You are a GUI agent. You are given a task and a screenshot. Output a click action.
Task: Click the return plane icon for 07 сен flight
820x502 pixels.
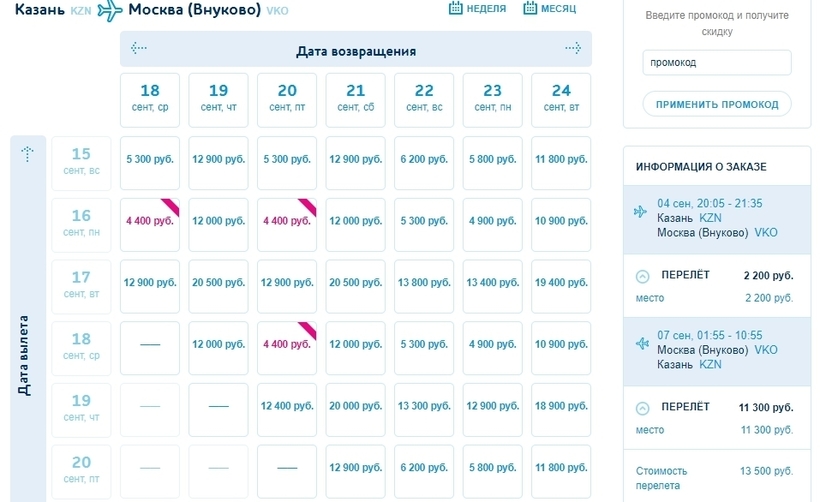pos(641,343)
